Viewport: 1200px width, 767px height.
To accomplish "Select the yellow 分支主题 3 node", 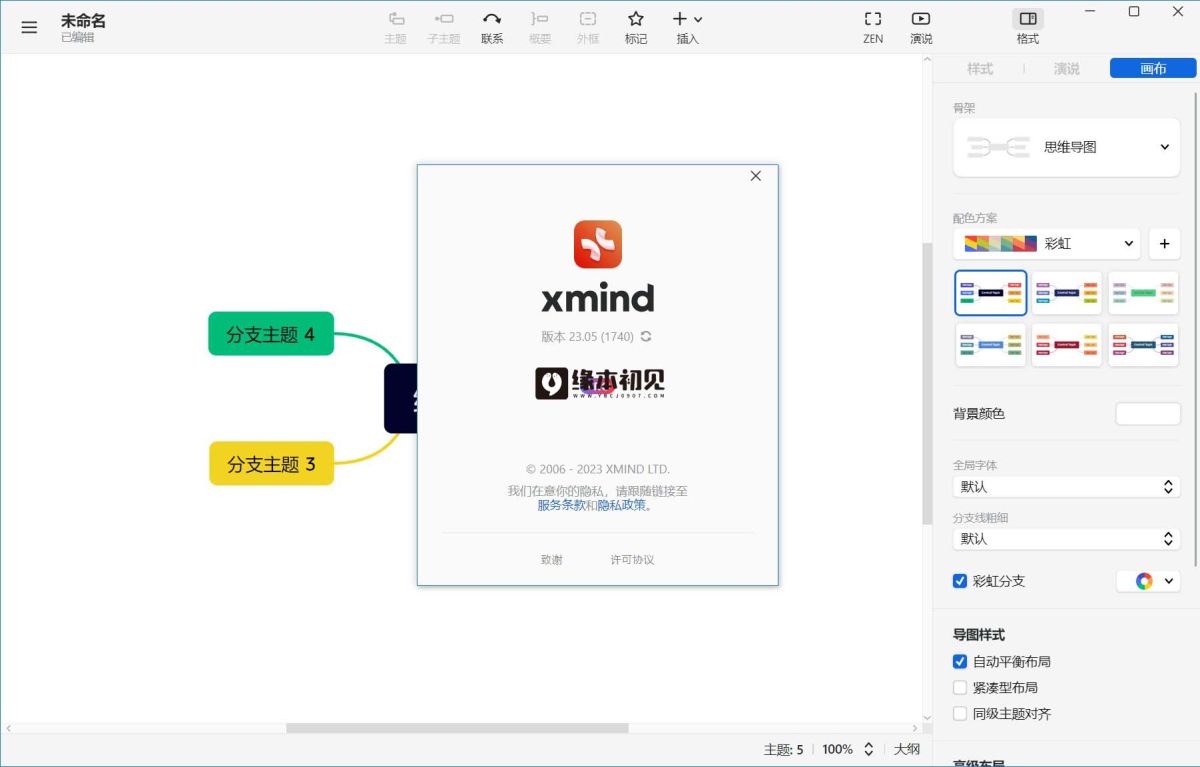I will 271,464.
